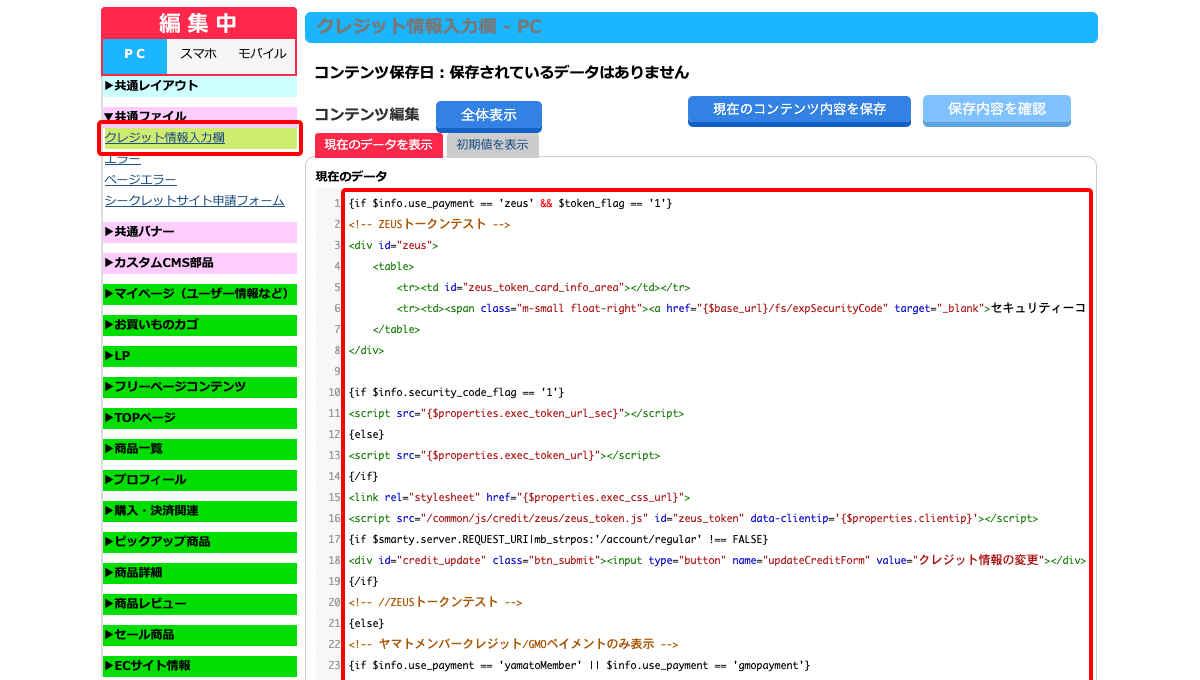Click the 現在のデータ label above editor
Image resolution: width=1200 pixels, height=680 pixels.
352,176
